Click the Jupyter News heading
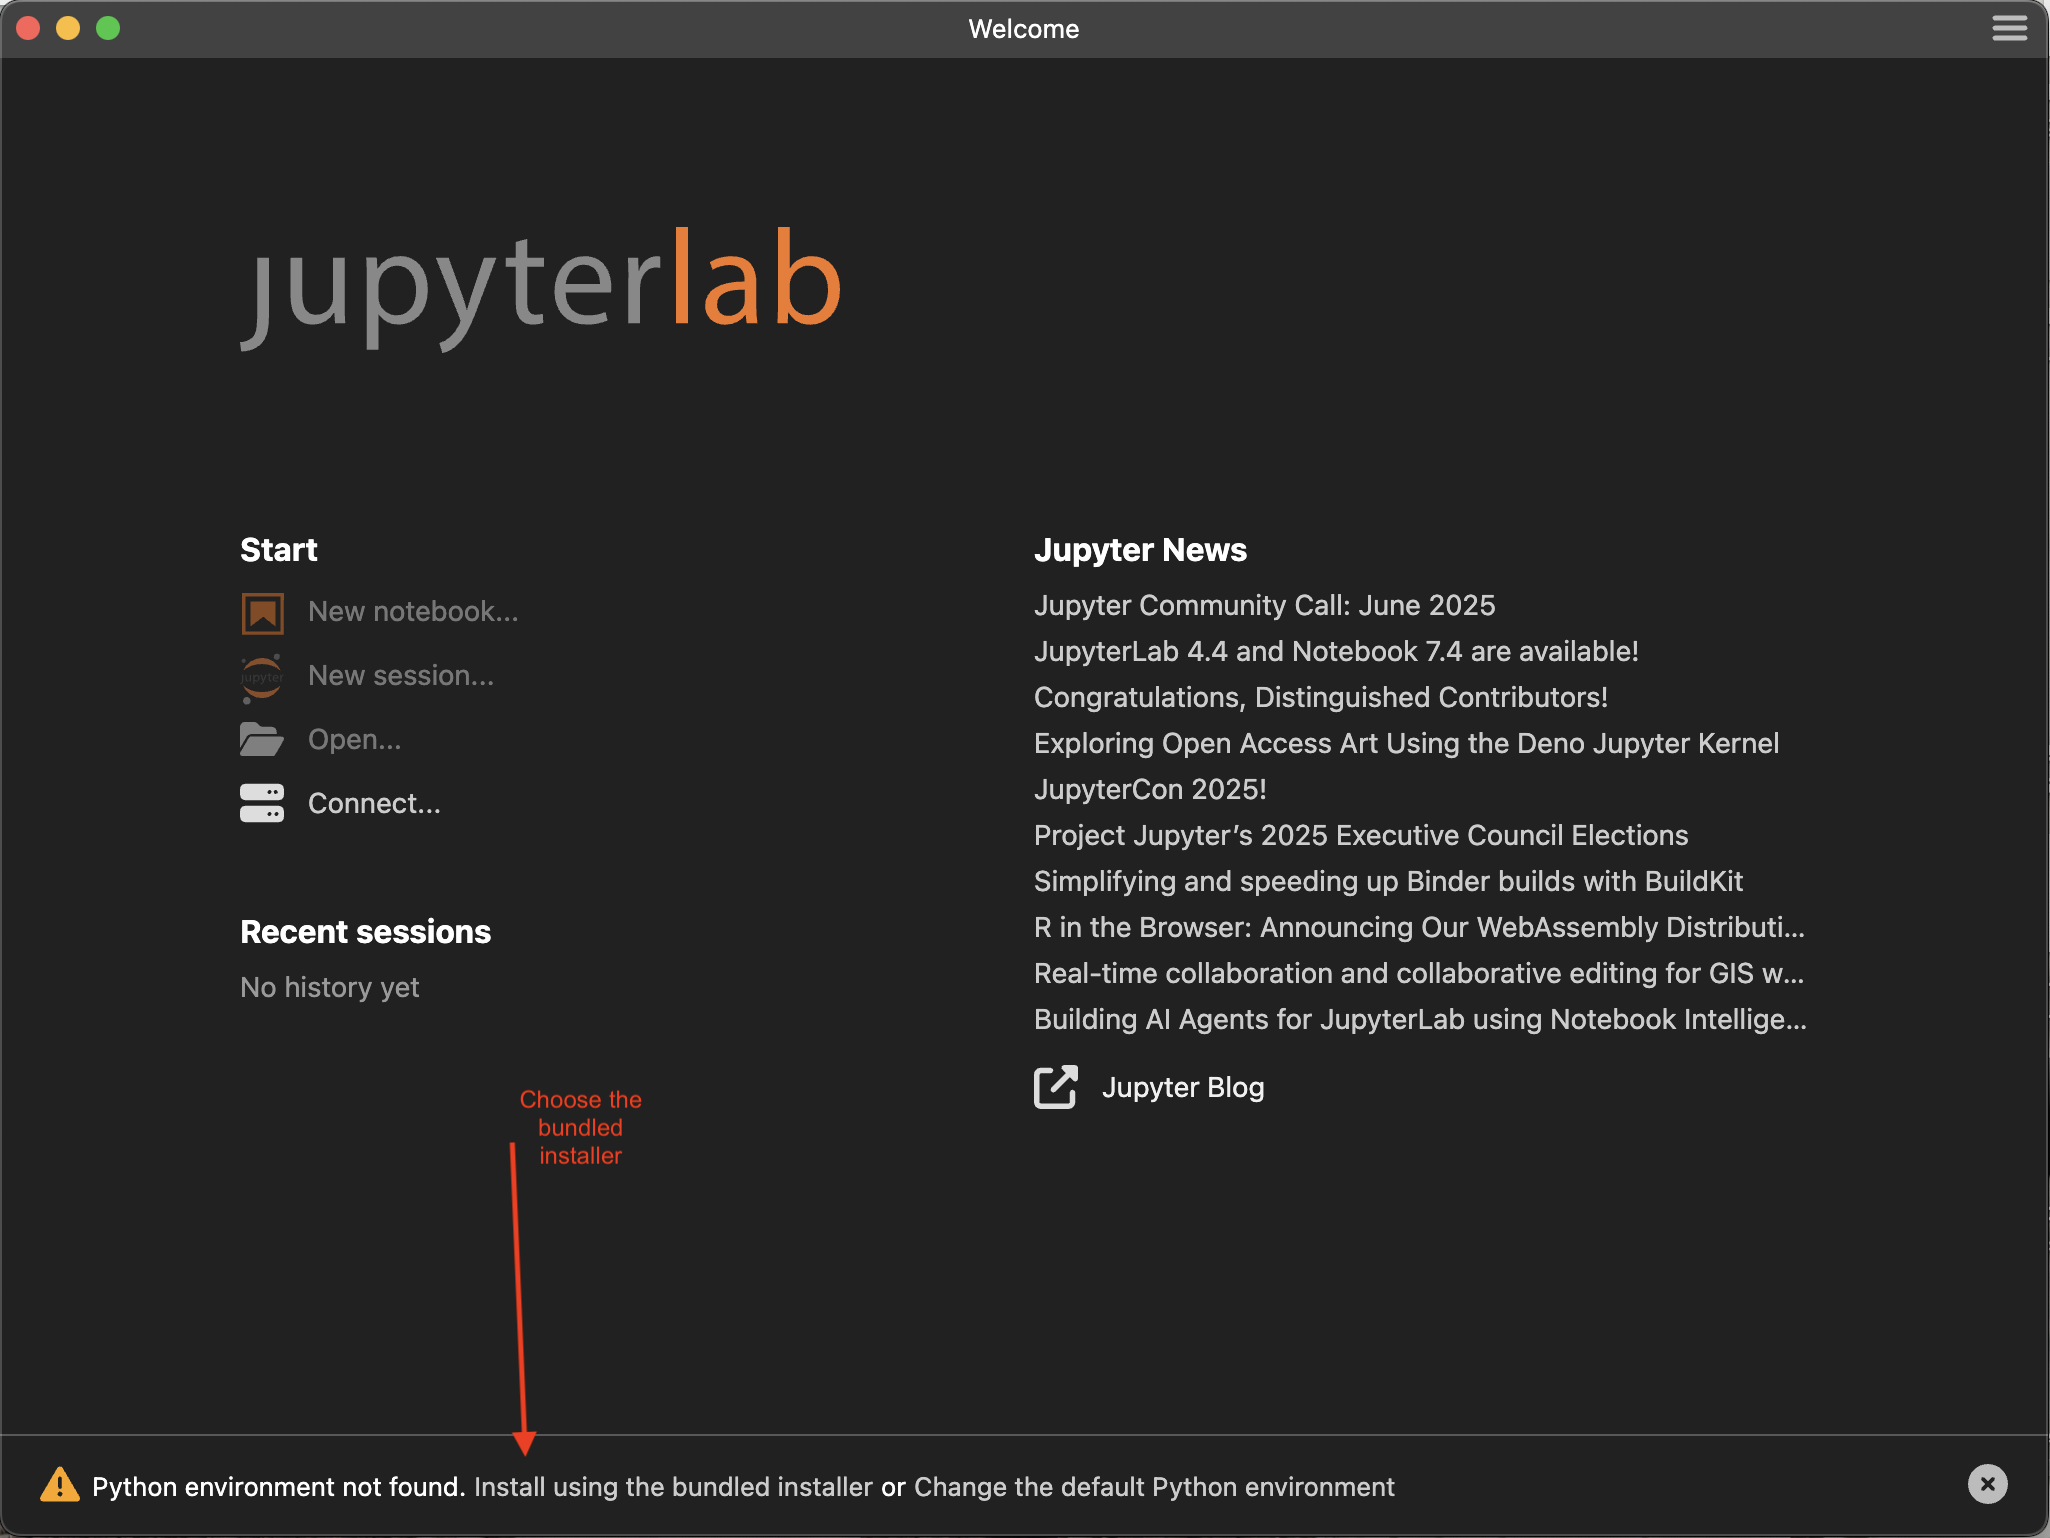 click(1141, 550)
